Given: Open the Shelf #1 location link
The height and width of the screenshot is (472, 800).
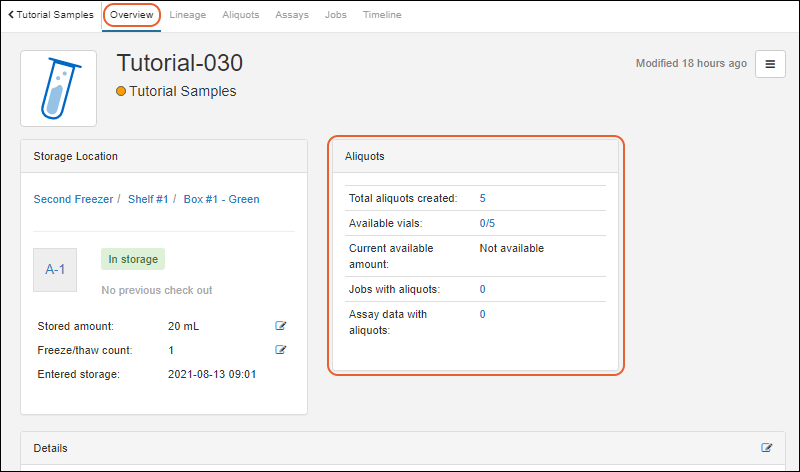Looking at the screenshot, I should [x=148, y=199].
